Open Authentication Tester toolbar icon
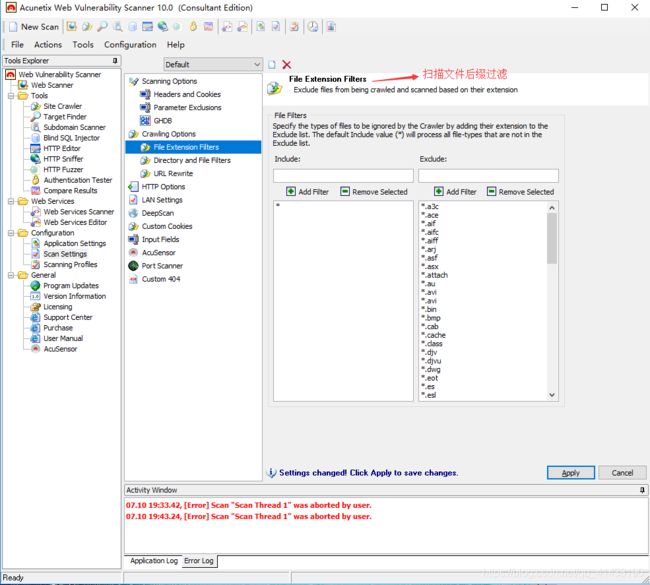Viewport: 650px width, 585px height. 193,27
